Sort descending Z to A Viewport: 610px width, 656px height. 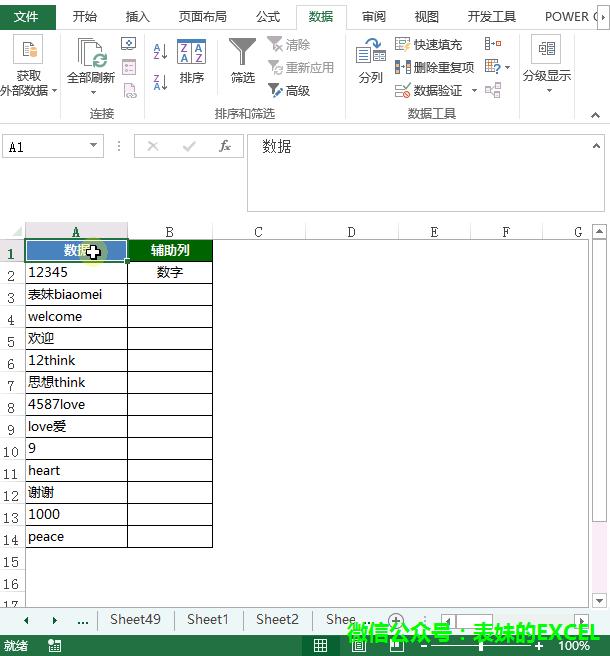pos(160,83)
